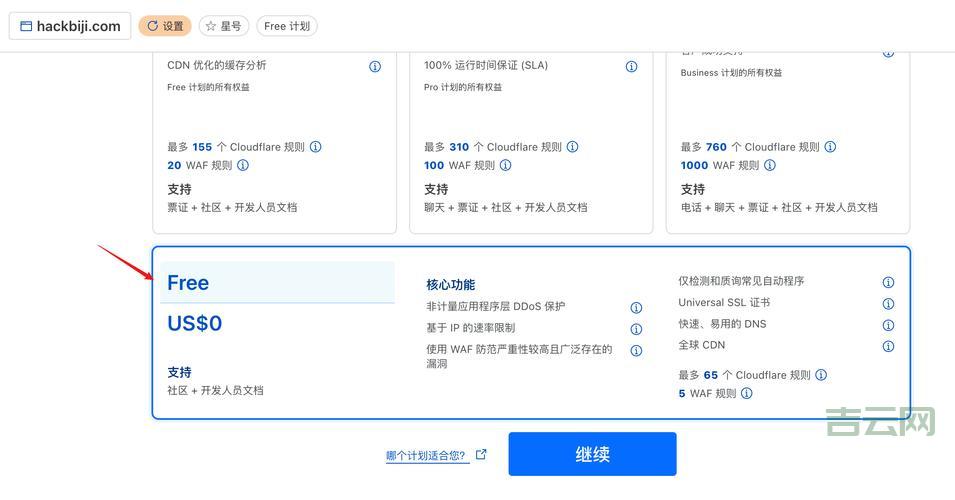
Task: Open info icon for 100% 运行时间保证 (SLA)
Action: point(632,66)
